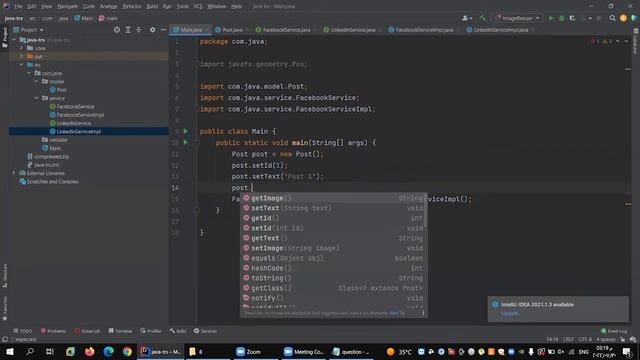This screenshot has height=360, width=640.
Task: Open ImageResizer run configuration dropdown
Action: point(518,18)
